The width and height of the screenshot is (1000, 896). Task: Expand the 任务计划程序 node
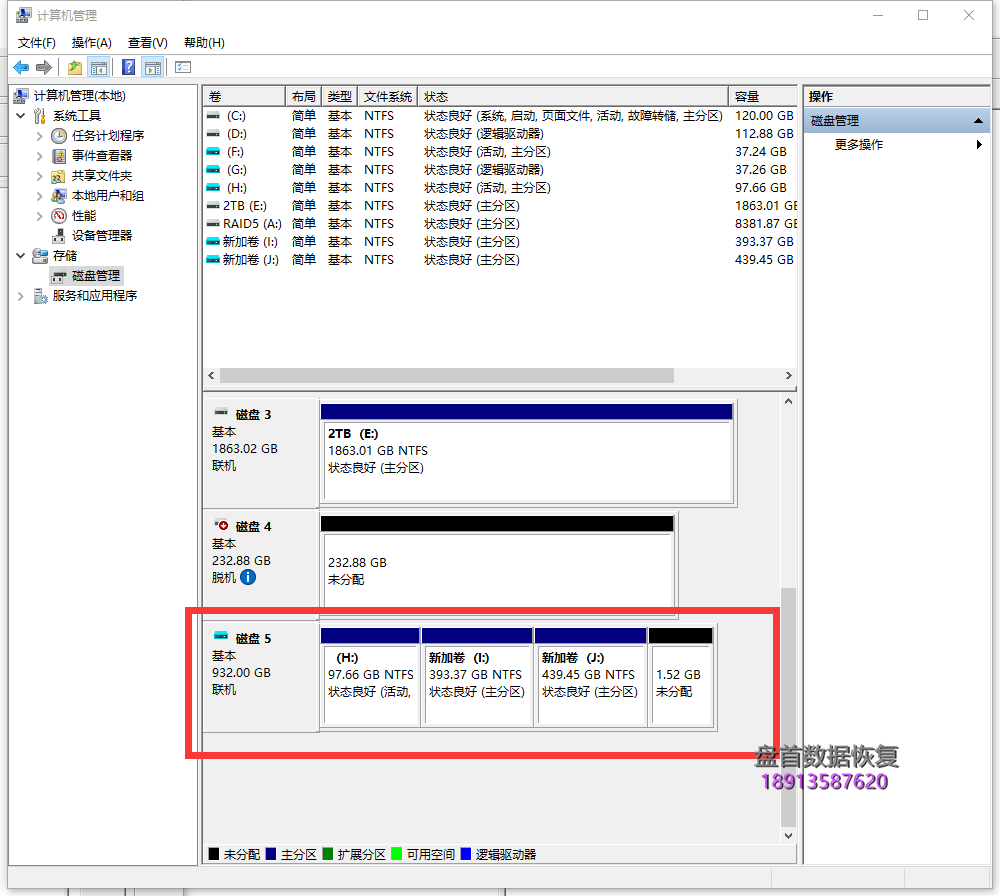click(40, 136)
